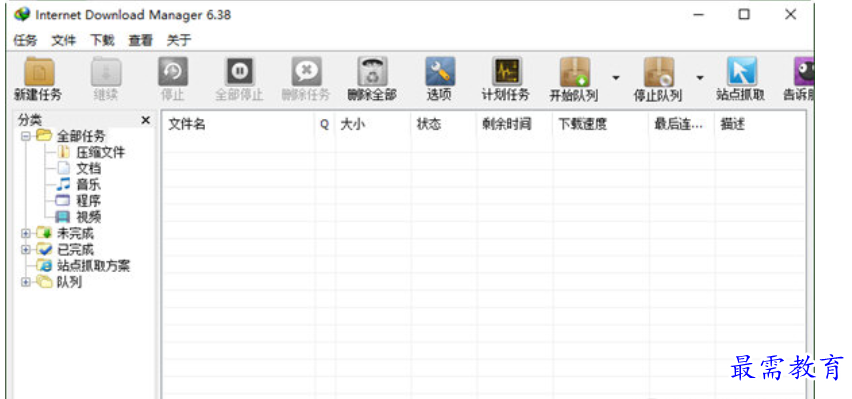Select the 文档 category
The height and width of the screenshot is (399, 852).
pyautogui.click(x=78, y=169)
